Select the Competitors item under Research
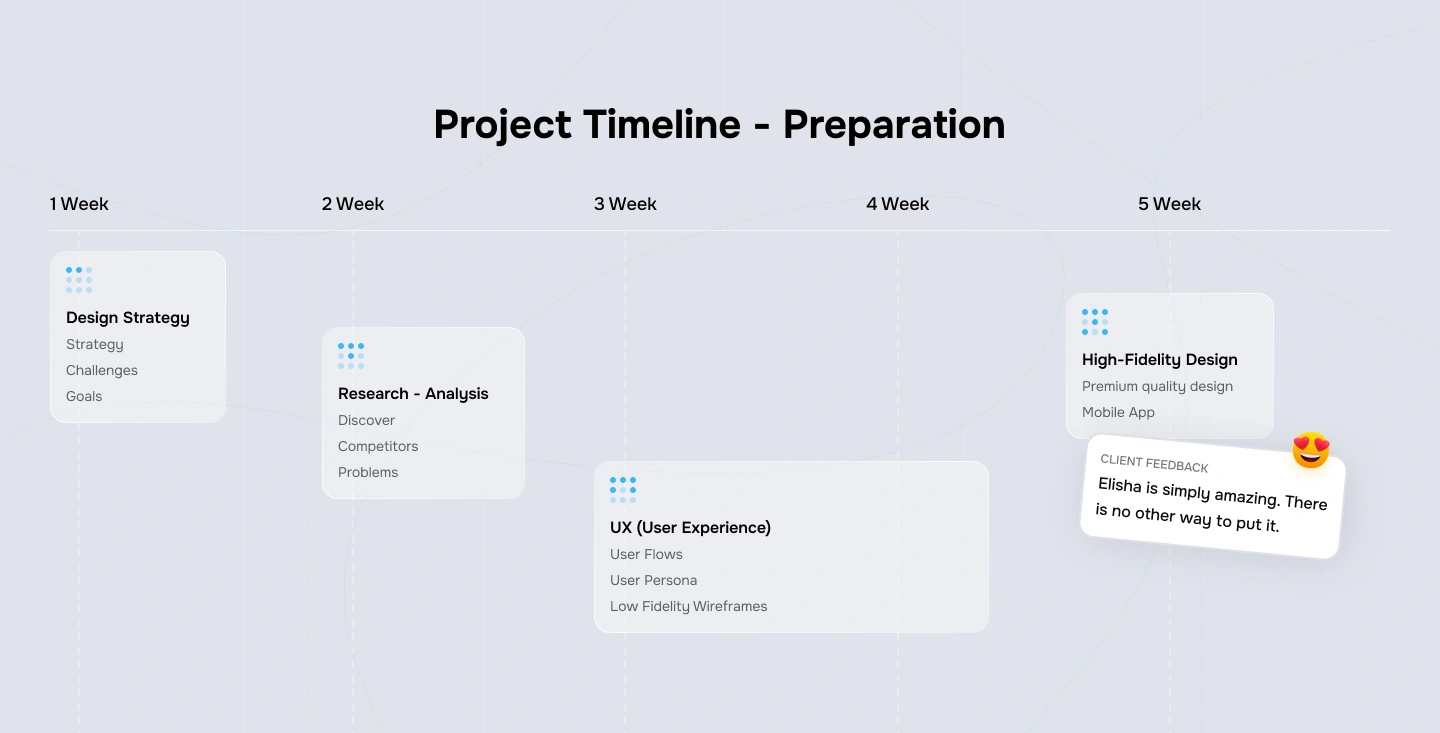The image size is (1440, 733). [x=378, y=446]
